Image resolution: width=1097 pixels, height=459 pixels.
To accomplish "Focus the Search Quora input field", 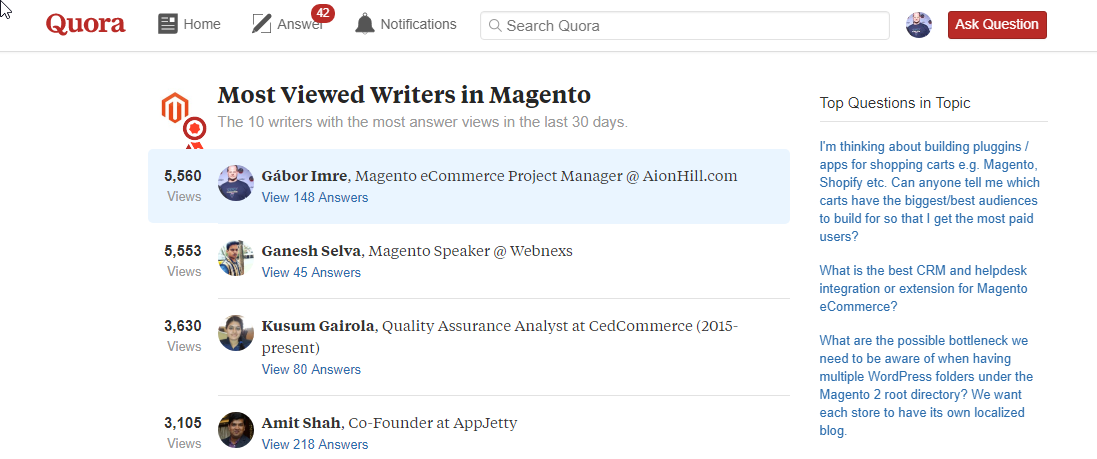I will [x=684, y=26].
